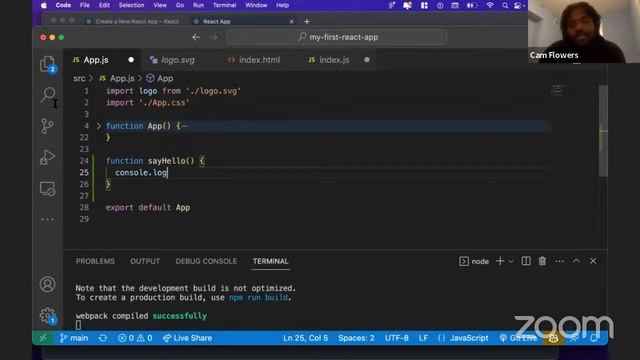Split the terminal pane
The width and height of the screenshot is (640, 360).
point(526,261)
